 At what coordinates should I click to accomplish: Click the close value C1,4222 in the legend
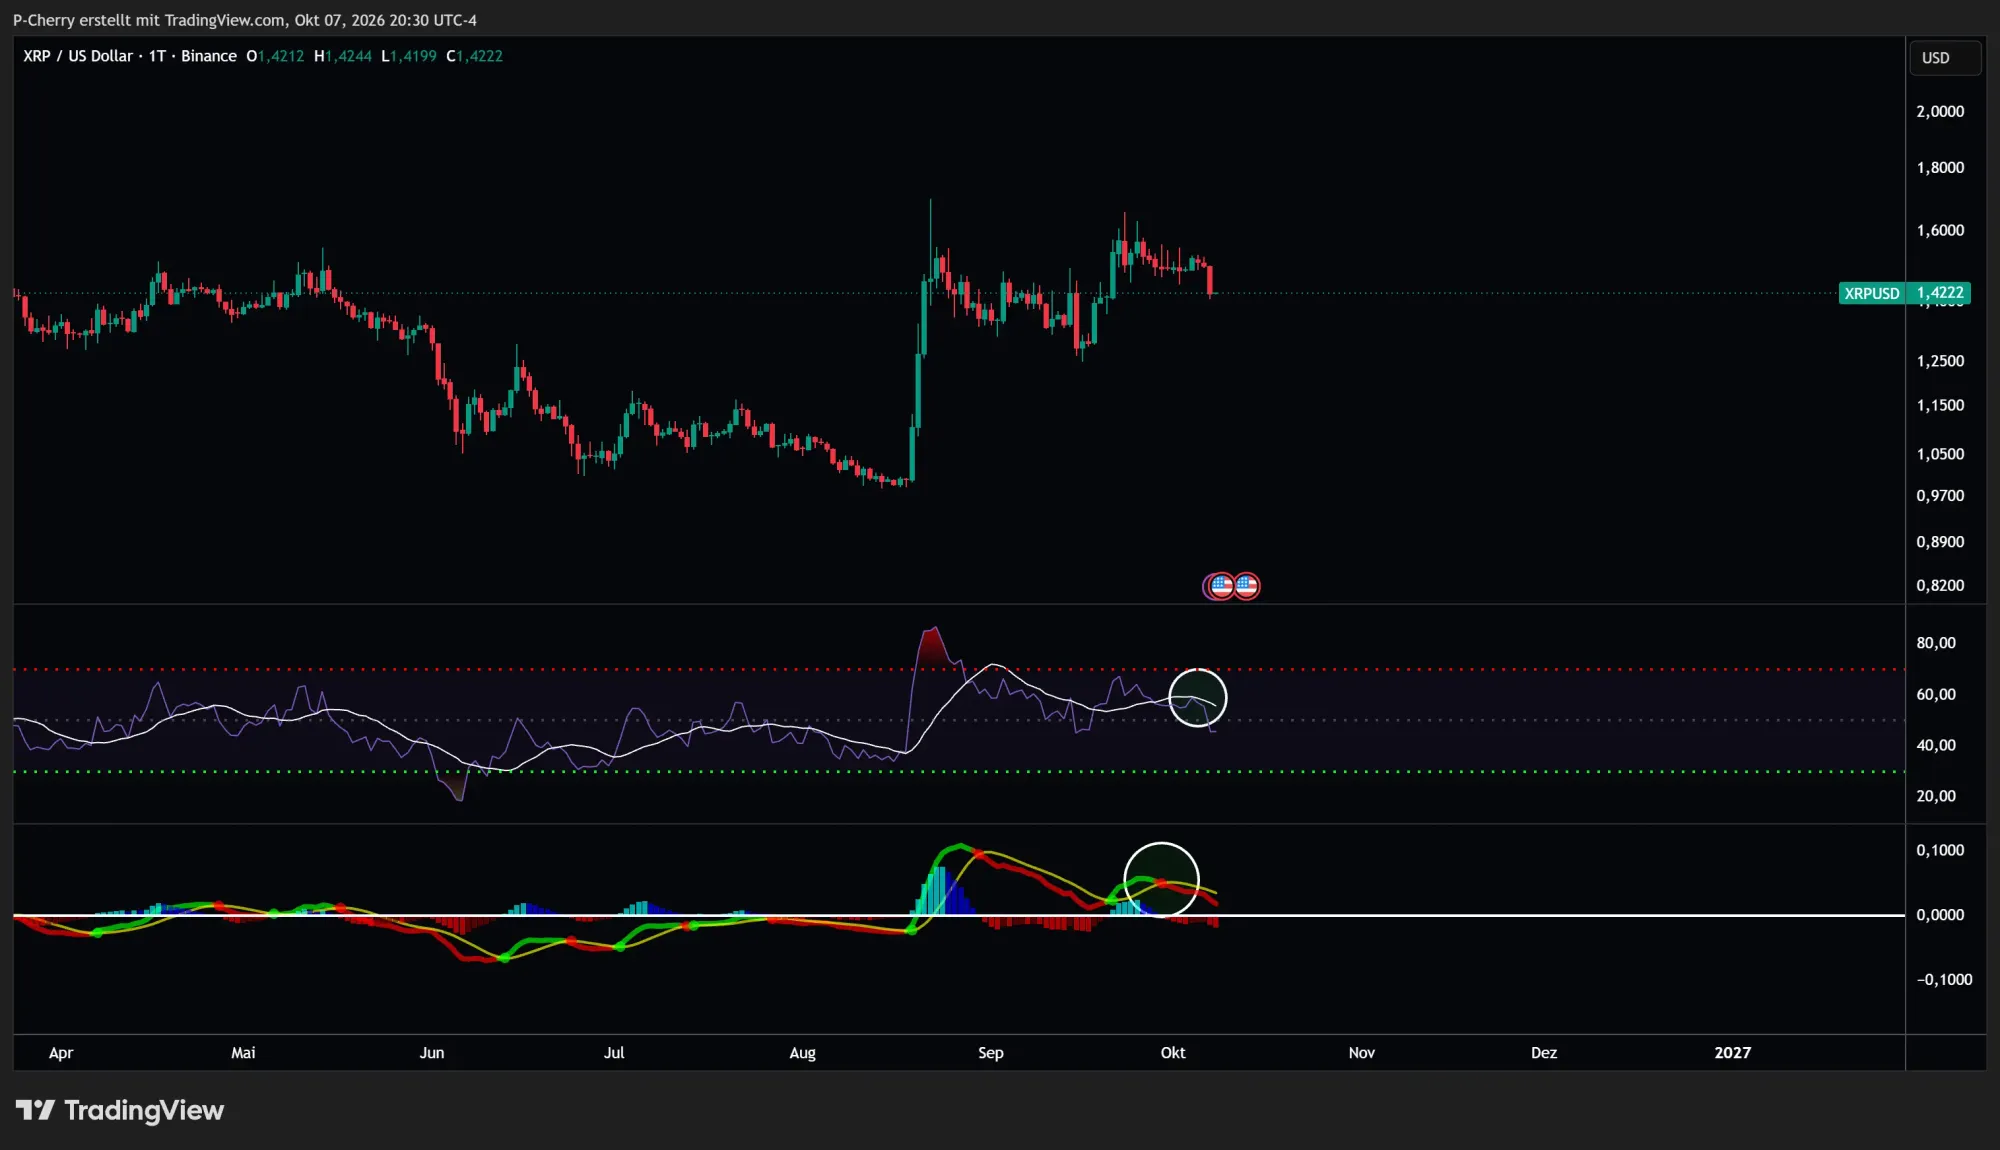tap(474, 56)
